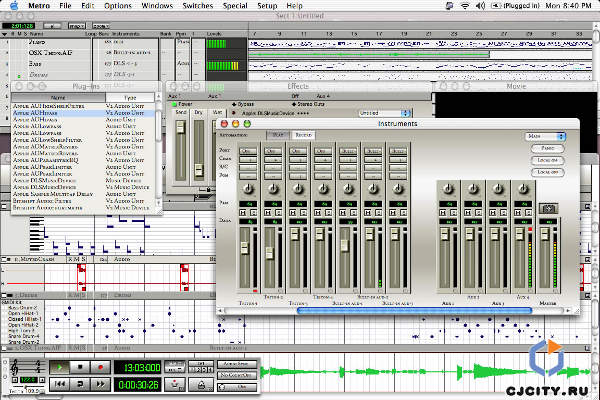Viewport: 600px width, 400px height.
Task: Open the File menu
Action: coord(65,5)
